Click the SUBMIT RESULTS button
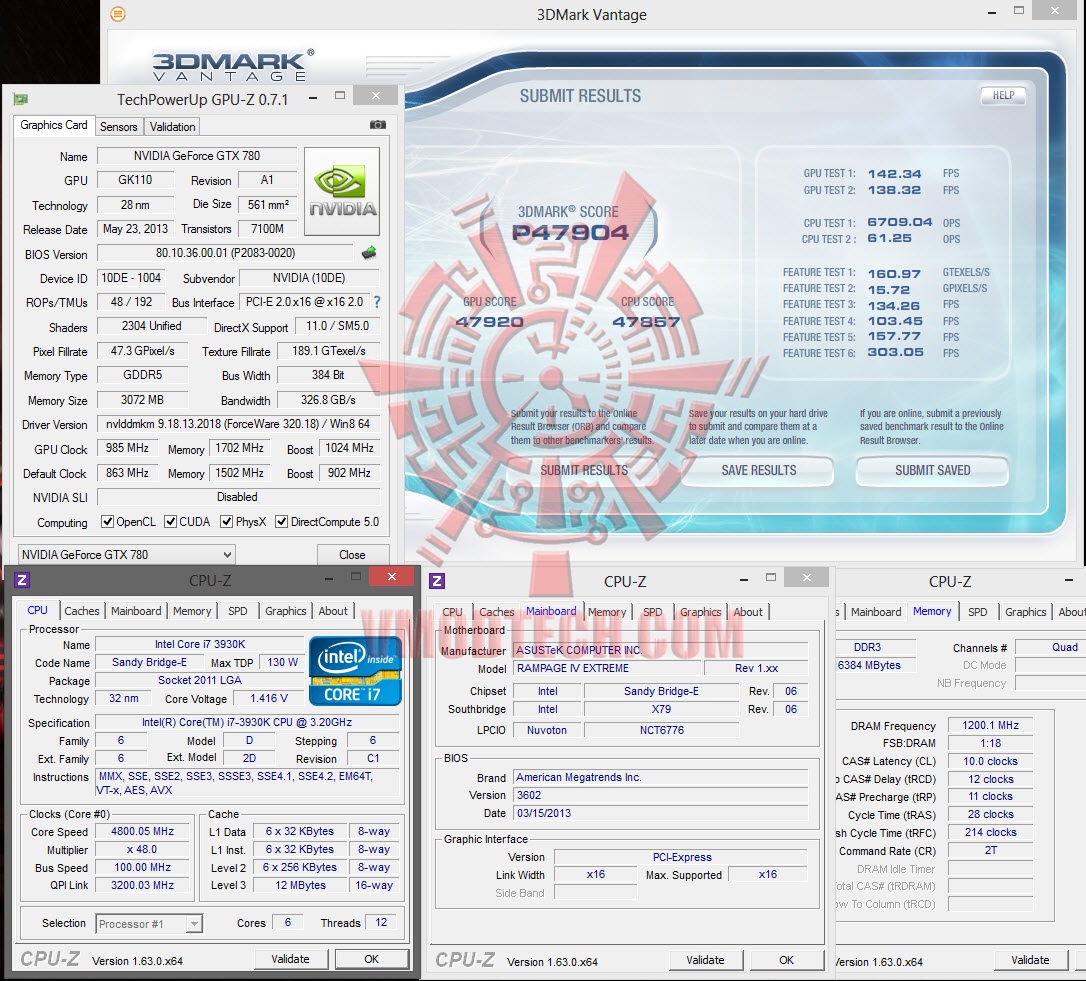The height and width of the screenshot is (981, 1086). pos(584,470)
